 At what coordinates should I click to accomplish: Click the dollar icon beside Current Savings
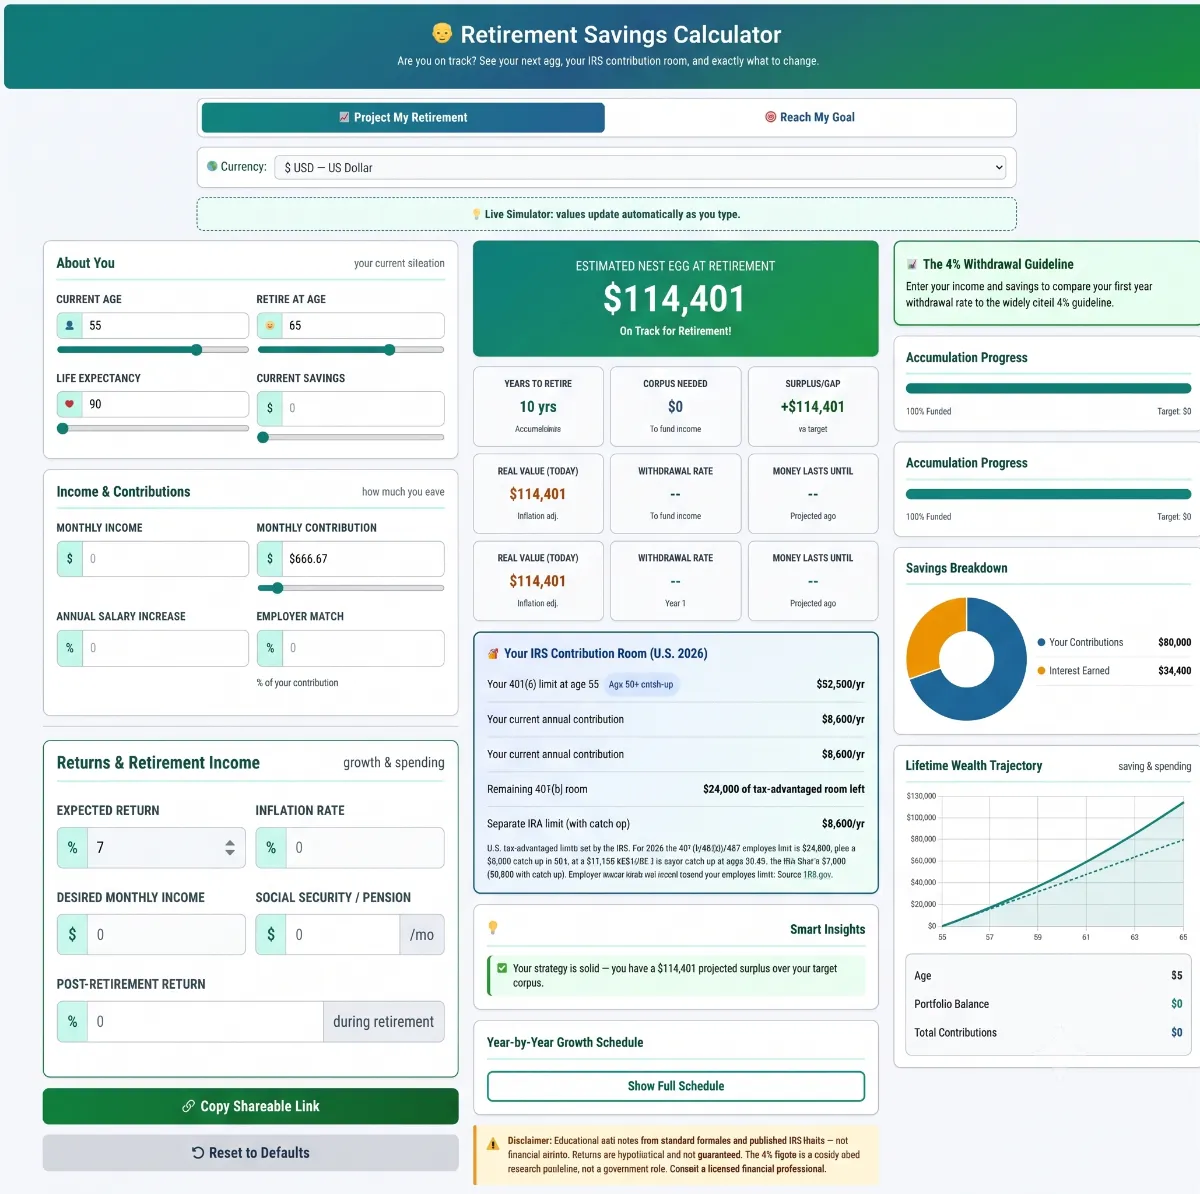click(x=269, y=408)
